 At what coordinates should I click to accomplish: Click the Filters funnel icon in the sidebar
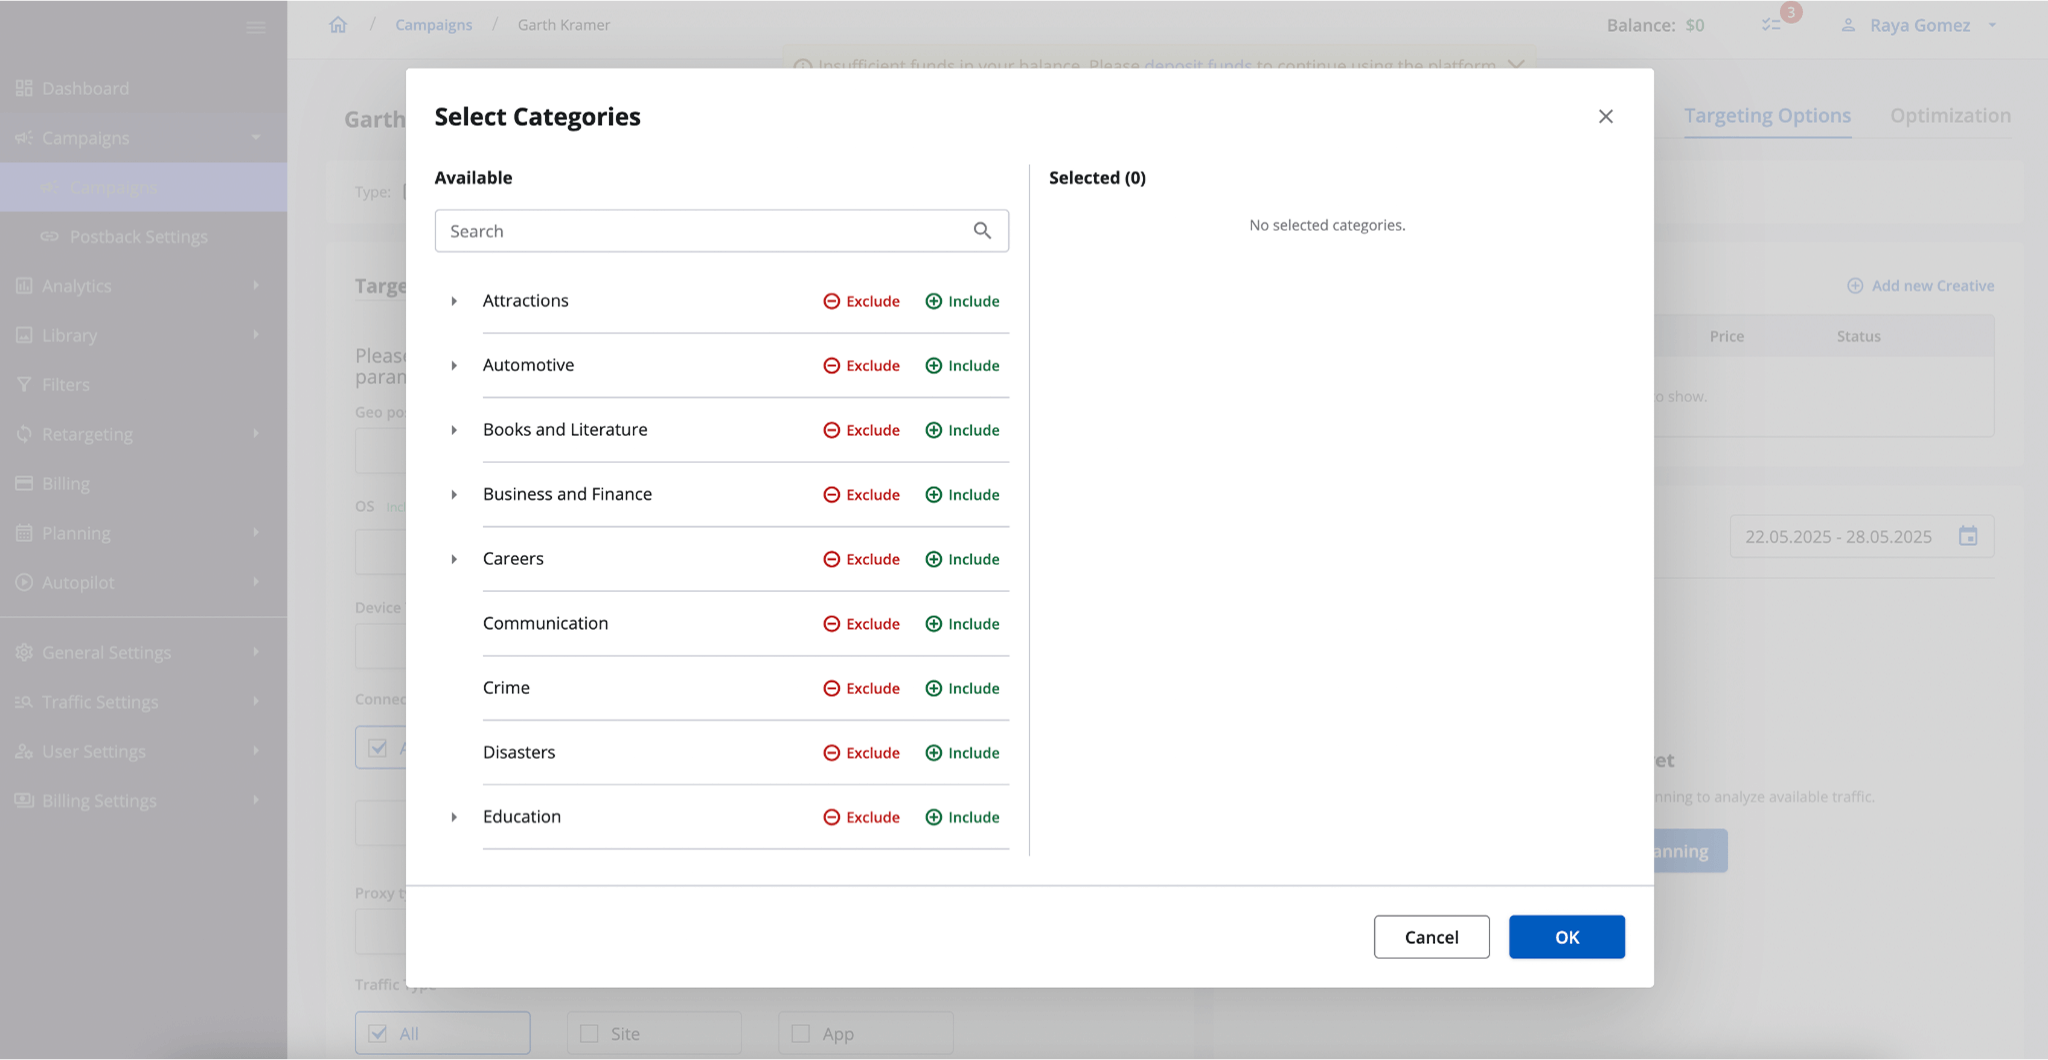point(25,384)
